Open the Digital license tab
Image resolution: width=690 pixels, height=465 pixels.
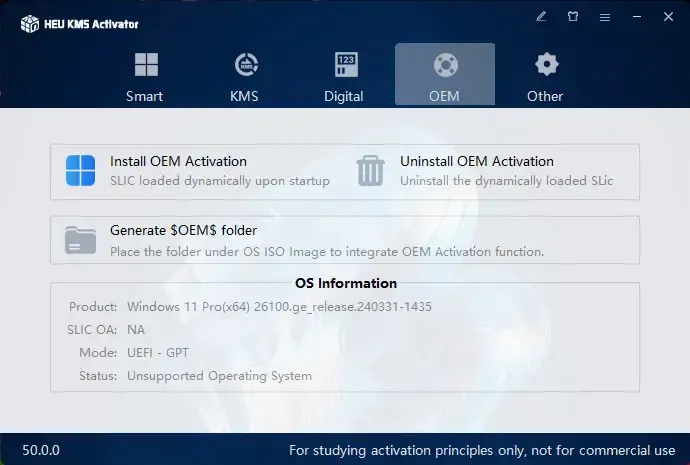pos(345,75)
